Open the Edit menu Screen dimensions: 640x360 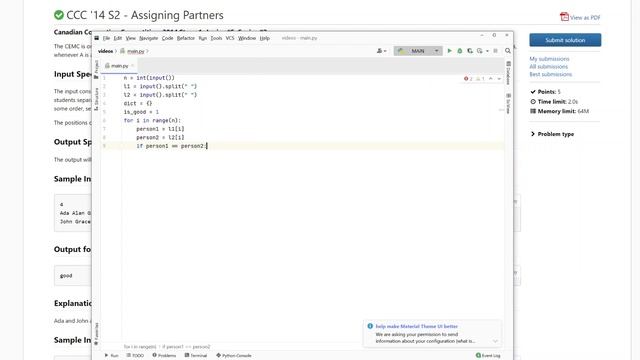click(x=118, y=38)
